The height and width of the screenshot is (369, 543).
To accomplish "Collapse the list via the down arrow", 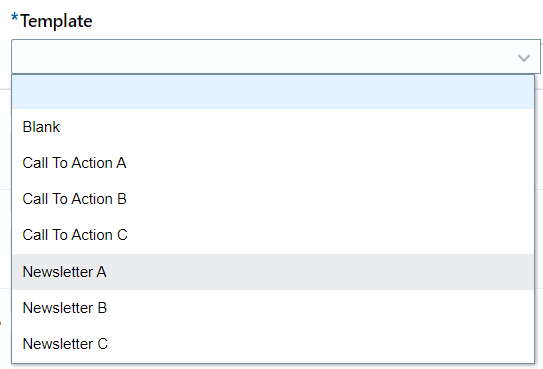I will pos(524,57).
